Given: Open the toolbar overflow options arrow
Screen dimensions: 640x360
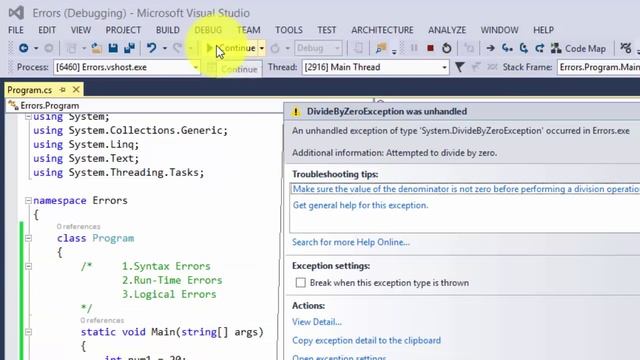Looking at the screenshot, I should click(394, 51).
